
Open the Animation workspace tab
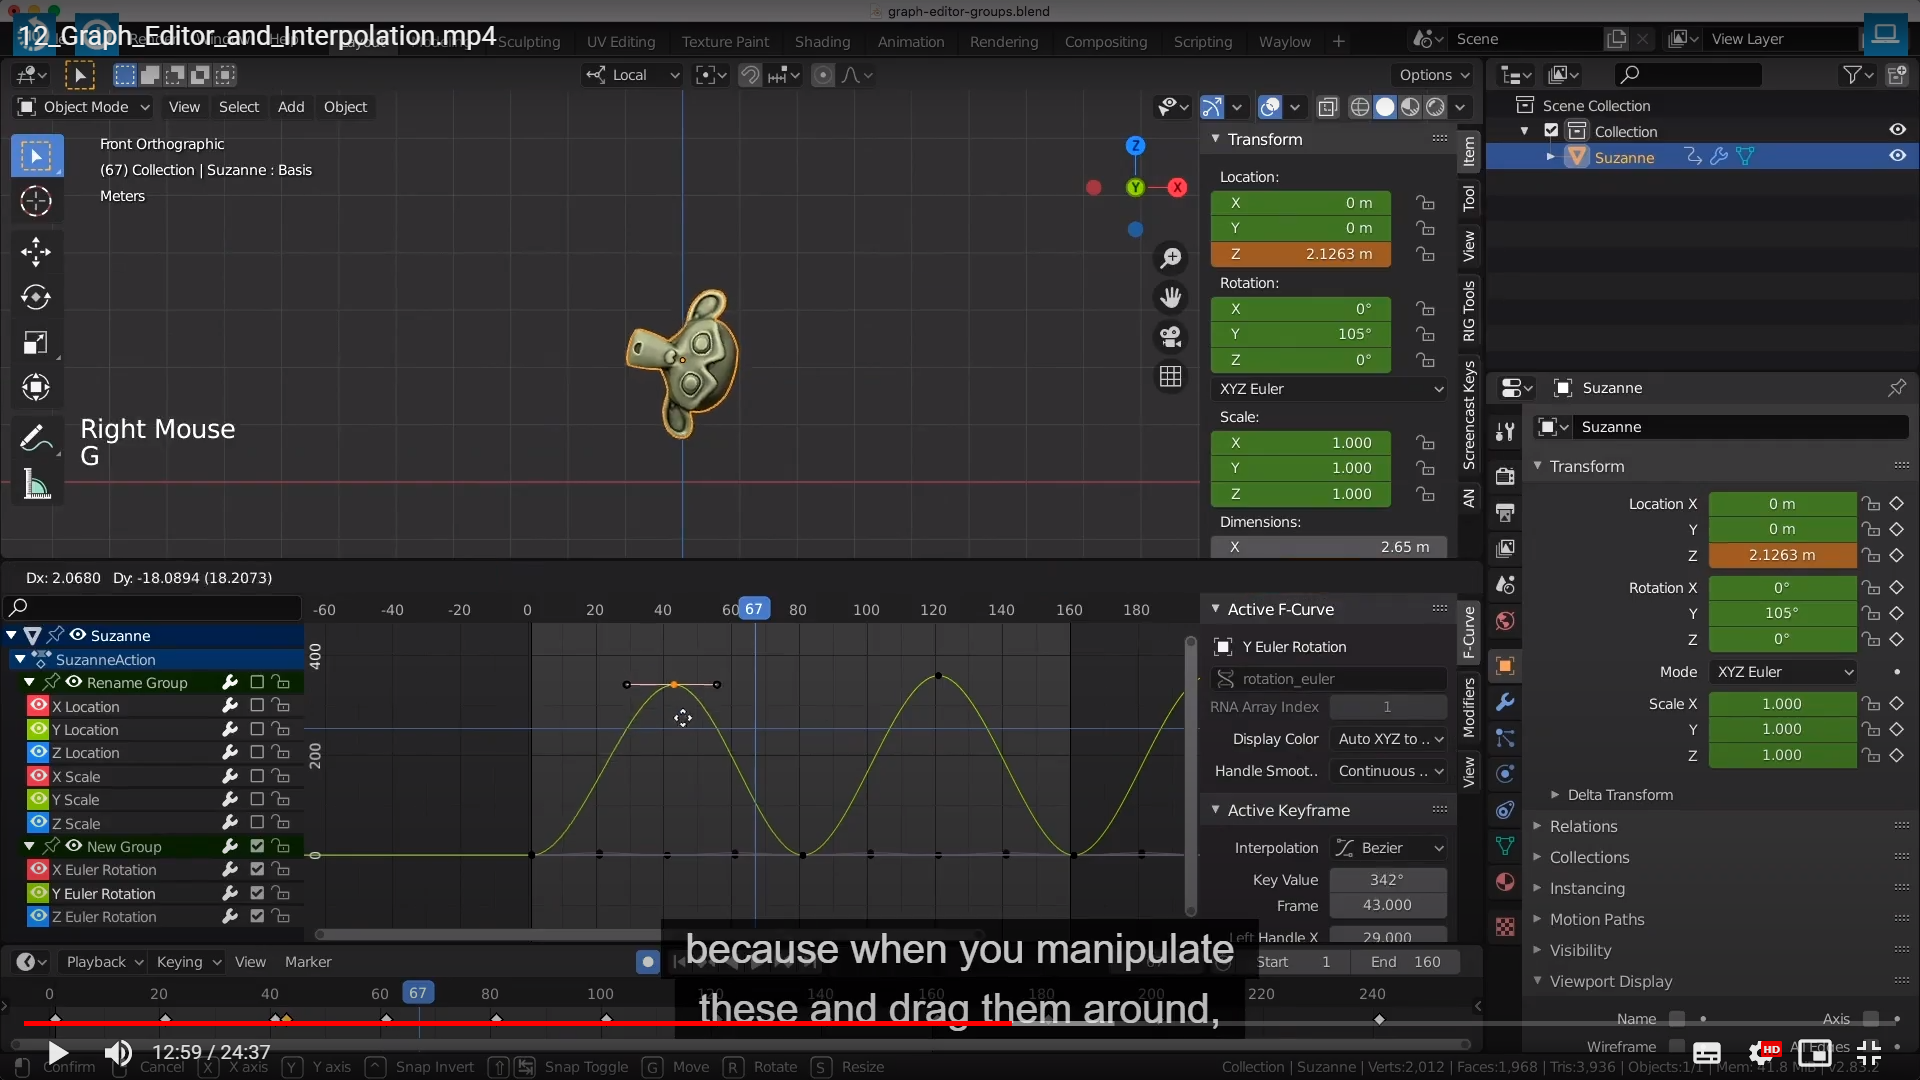tap(910, 42)
